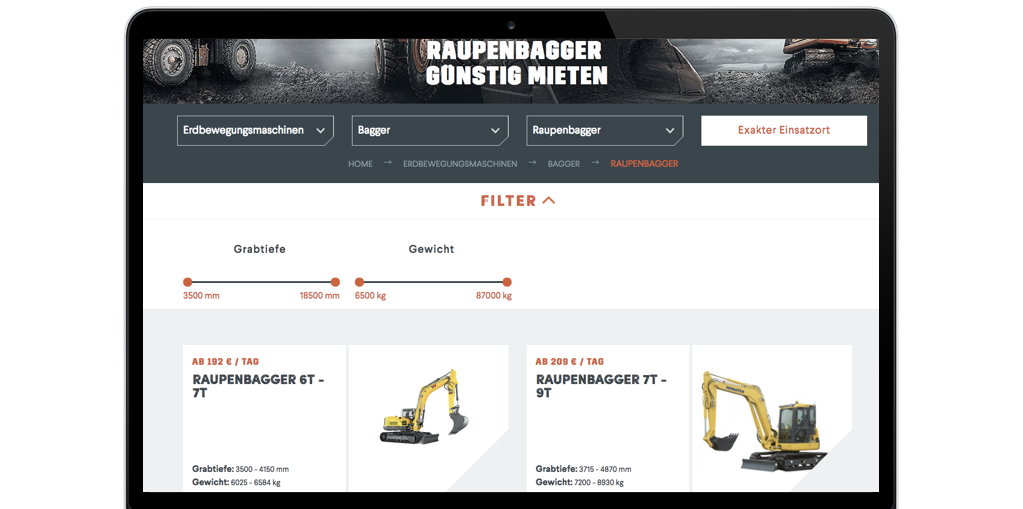Click the Raupenbagger günstig mieten headline

[x=517, y=63]
